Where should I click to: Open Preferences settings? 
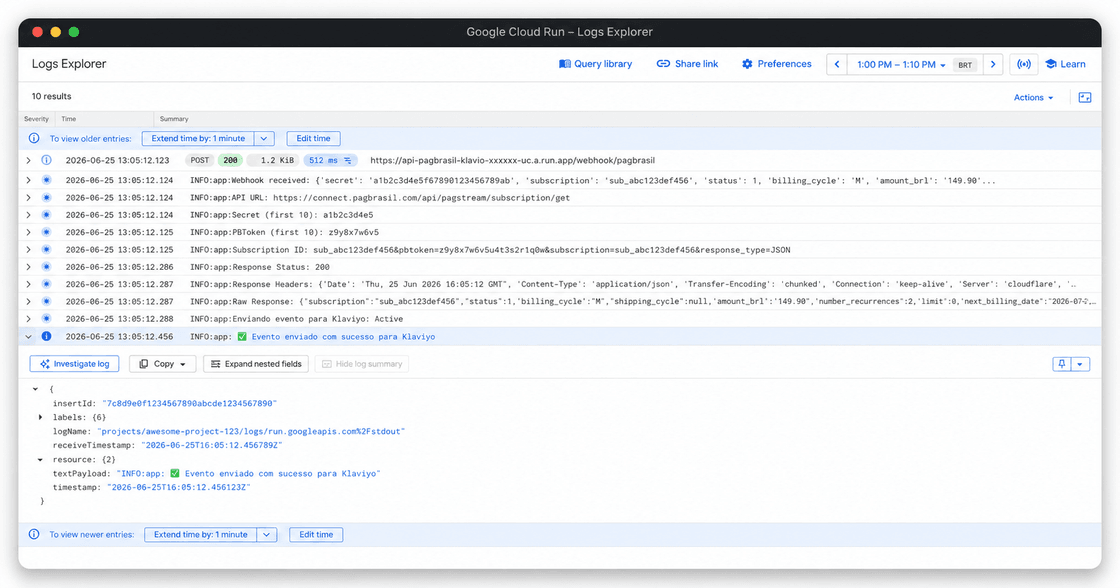pos(776,64)
